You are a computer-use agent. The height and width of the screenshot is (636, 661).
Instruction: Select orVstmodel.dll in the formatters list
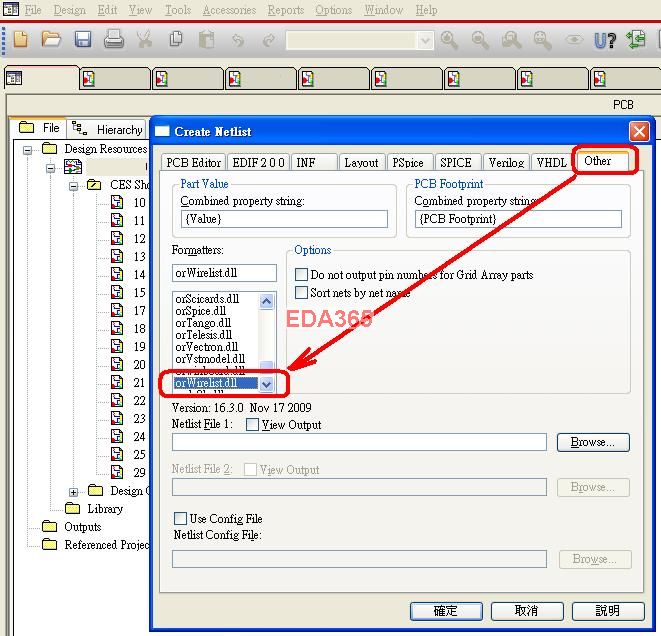coord(210,359)
